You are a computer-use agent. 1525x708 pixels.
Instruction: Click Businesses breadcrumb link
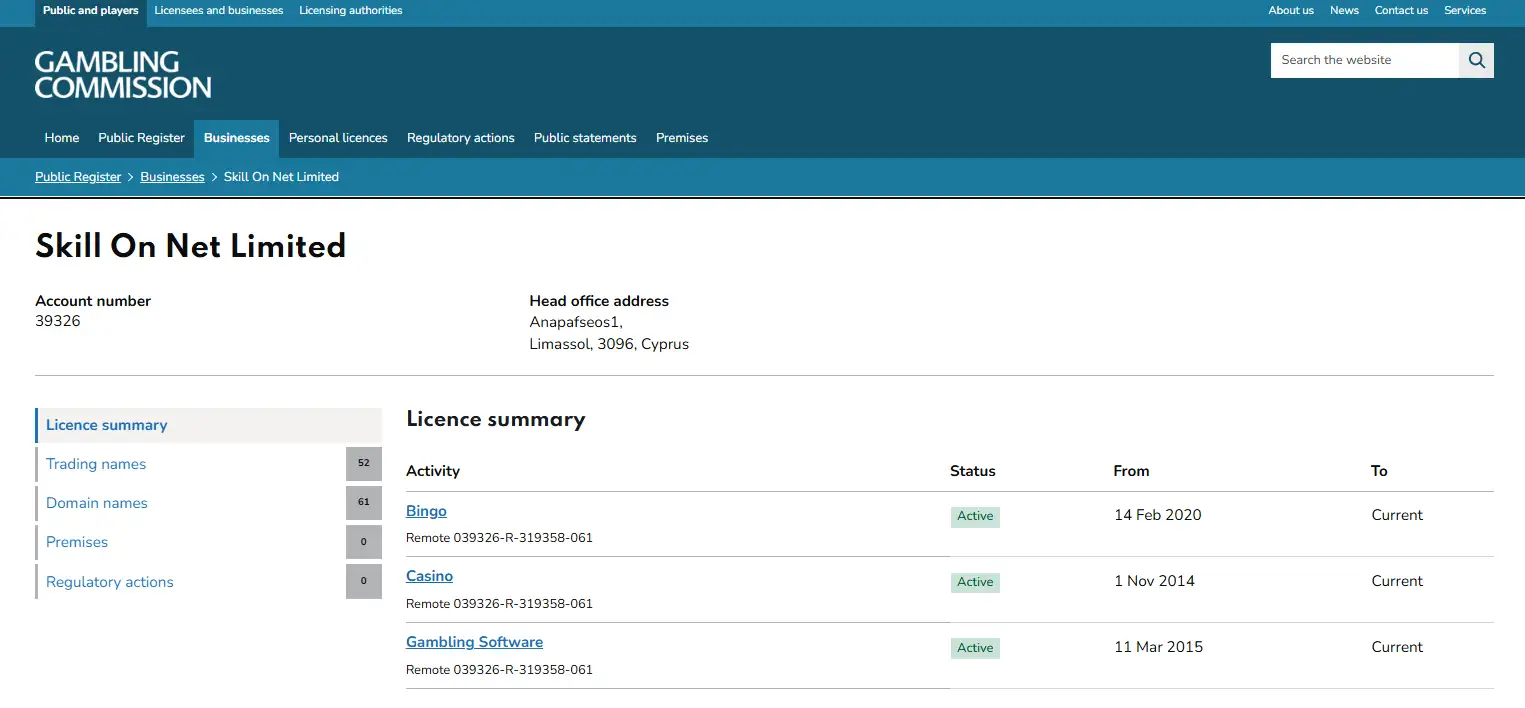[172, 177]
